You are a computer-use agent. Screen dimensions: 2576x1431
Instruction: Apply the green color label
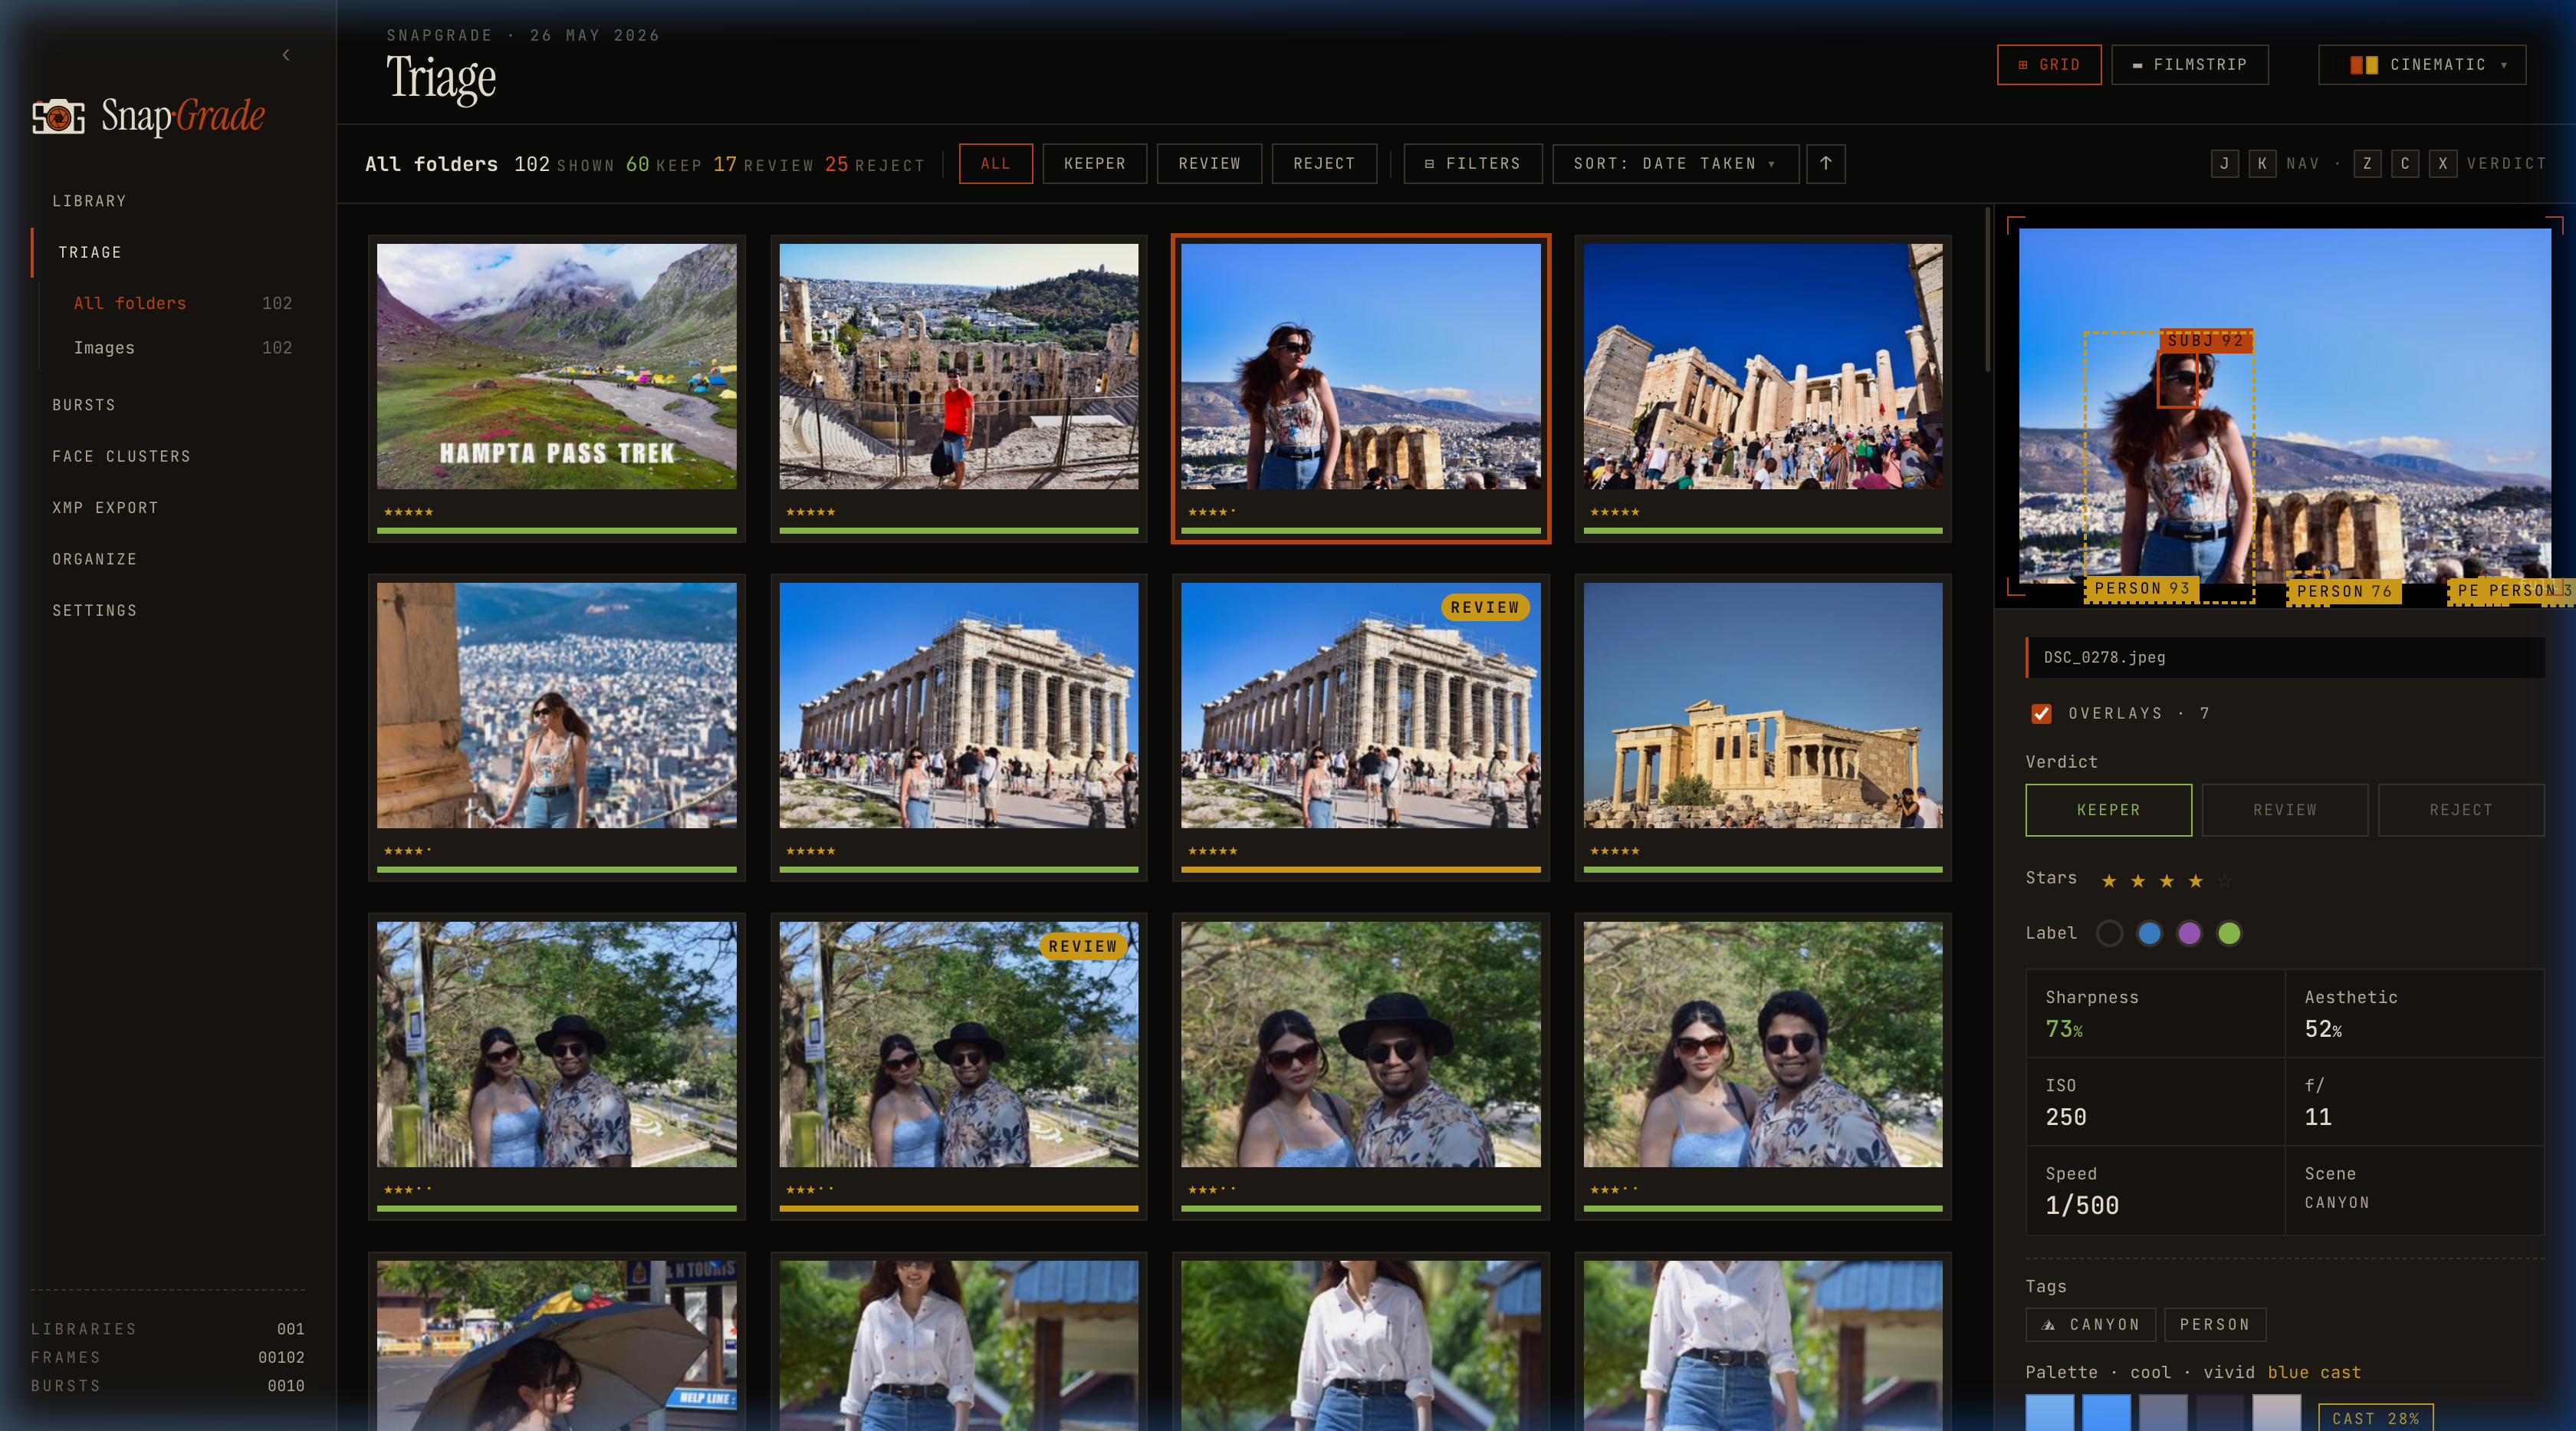2229,933
